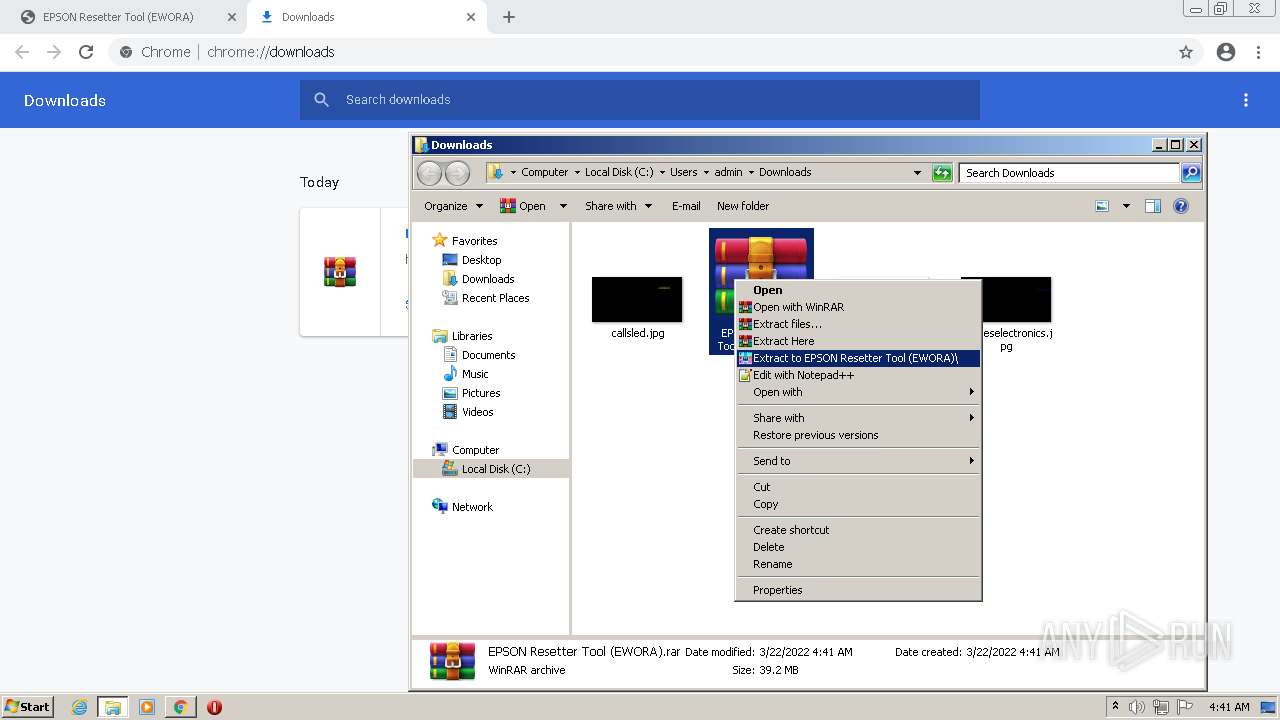Expand 'Share with' submenu in context menu
1280x720 pixels.
click(x=858, y=418)
